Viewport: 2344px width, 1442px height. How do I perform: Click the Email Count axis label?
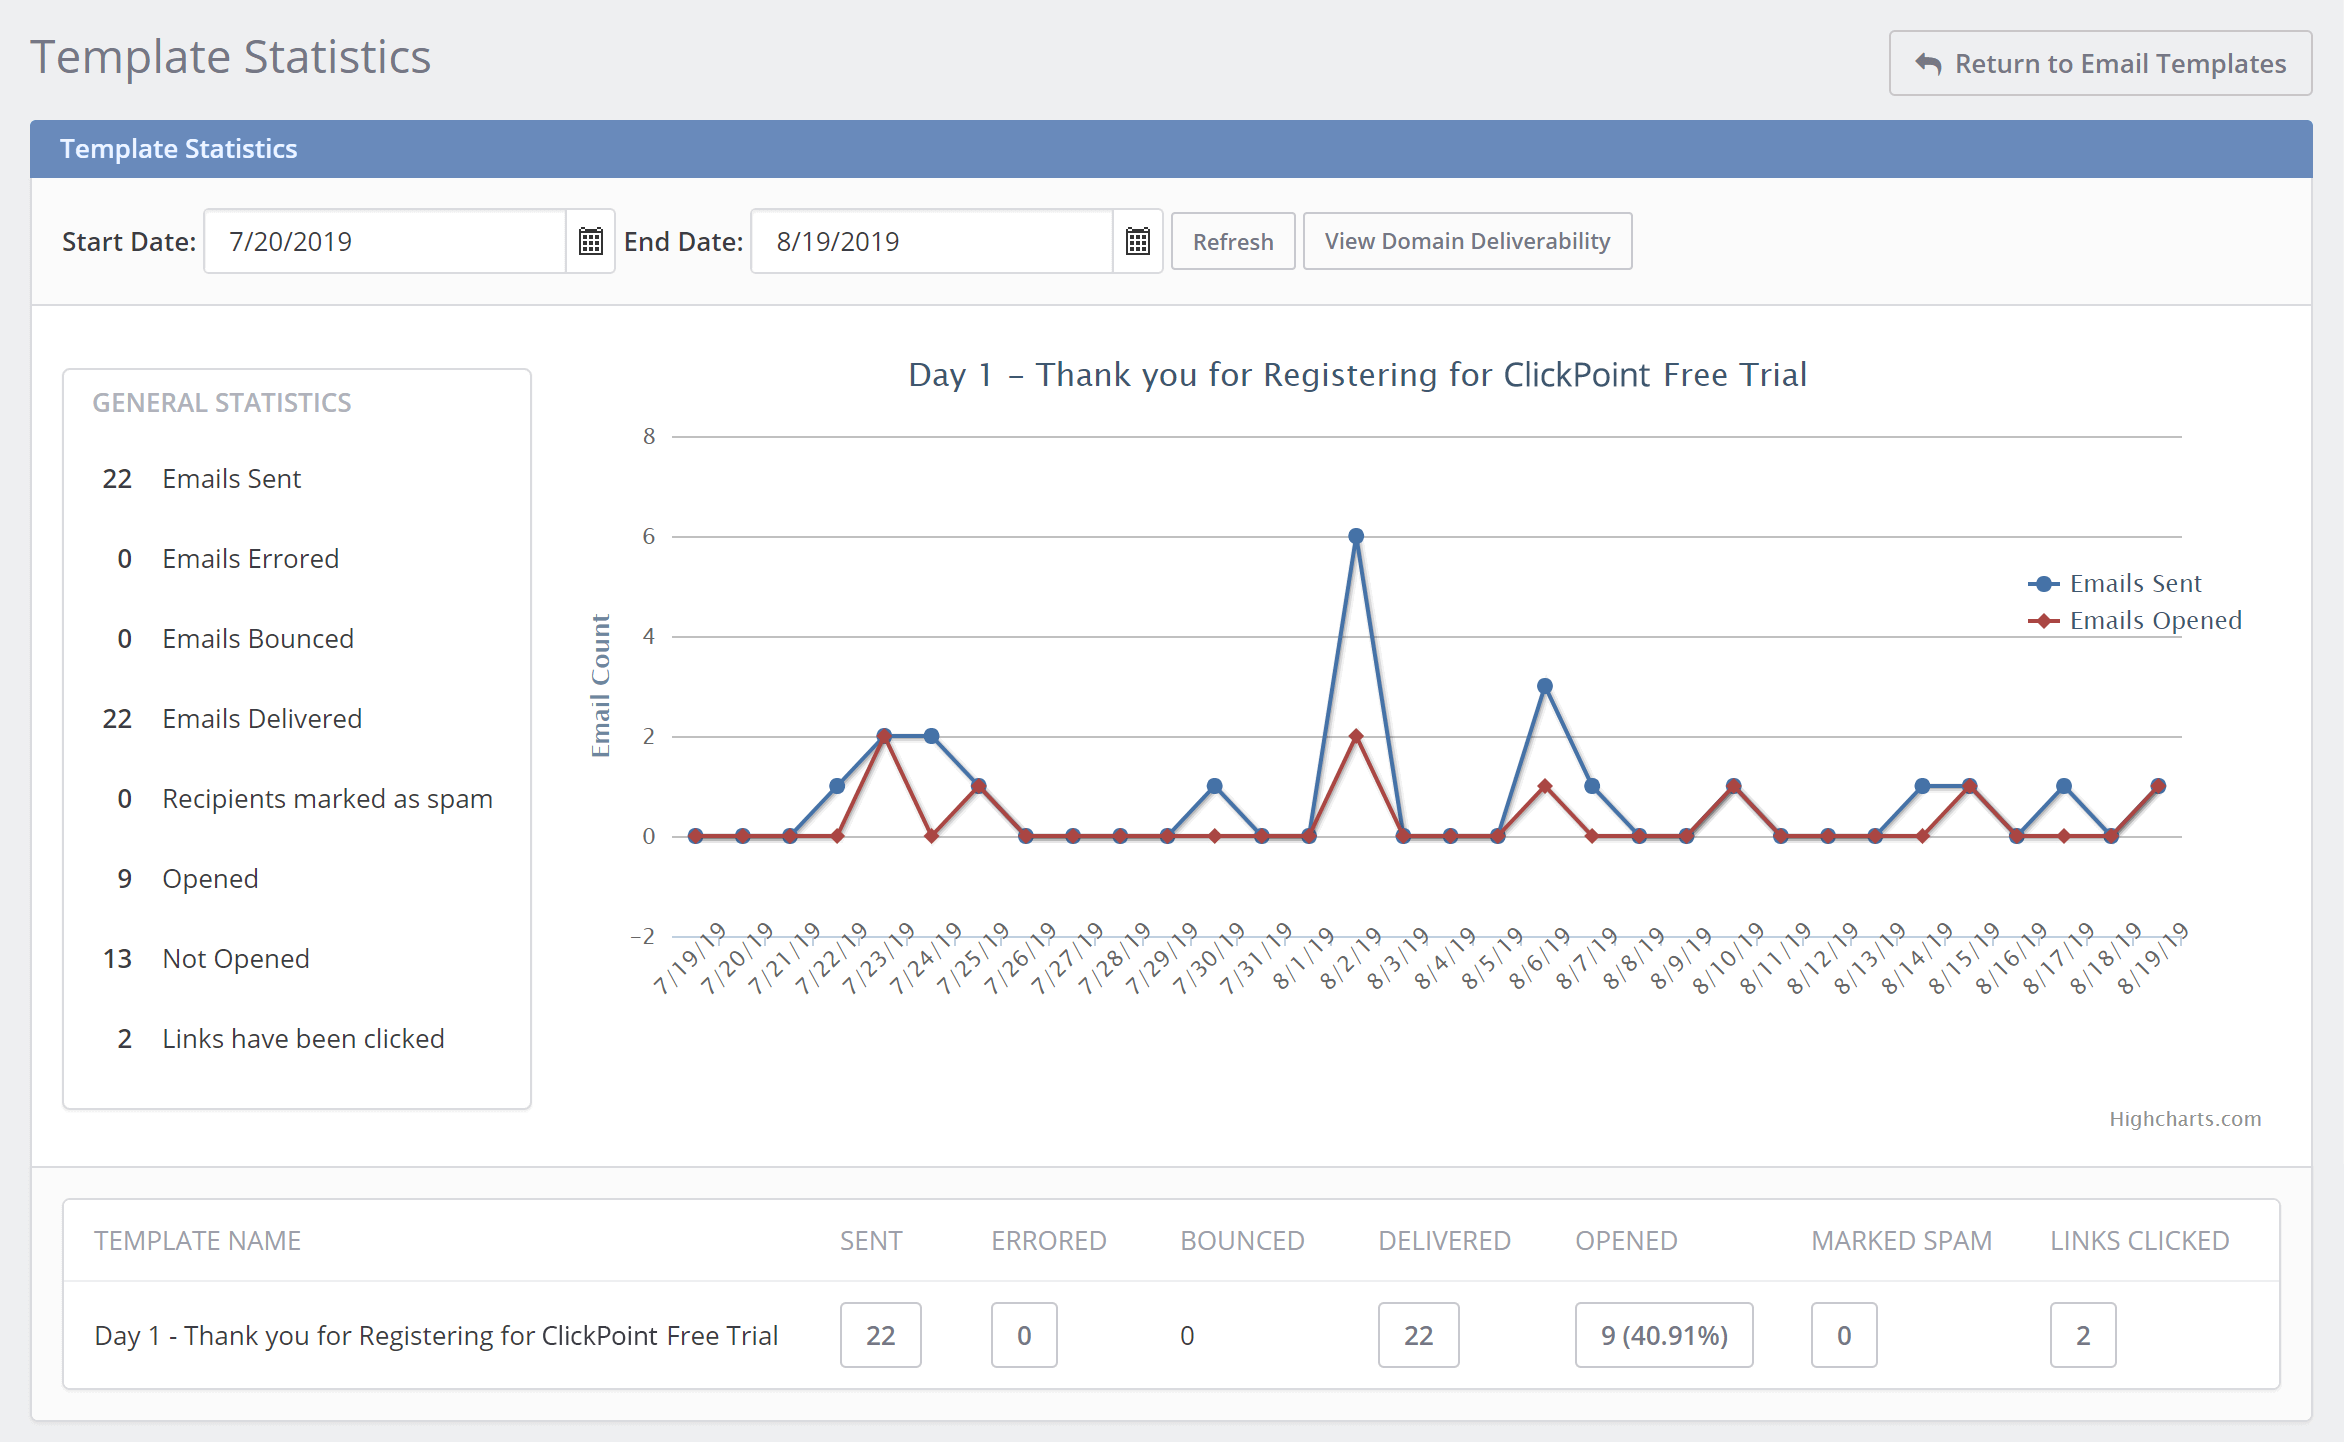click(x=600, y=686)
